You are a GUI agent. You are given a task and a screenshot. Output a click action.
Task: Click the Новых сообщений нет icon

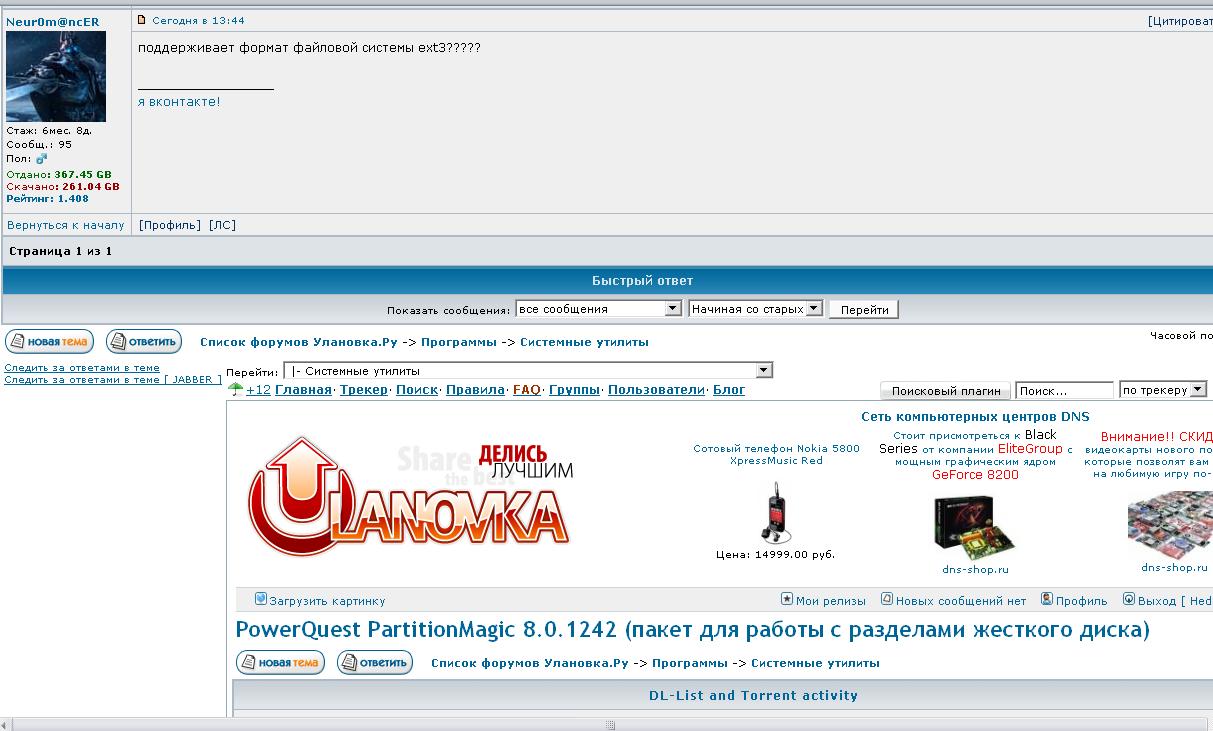pyautogui.click(x=887, y=599)
